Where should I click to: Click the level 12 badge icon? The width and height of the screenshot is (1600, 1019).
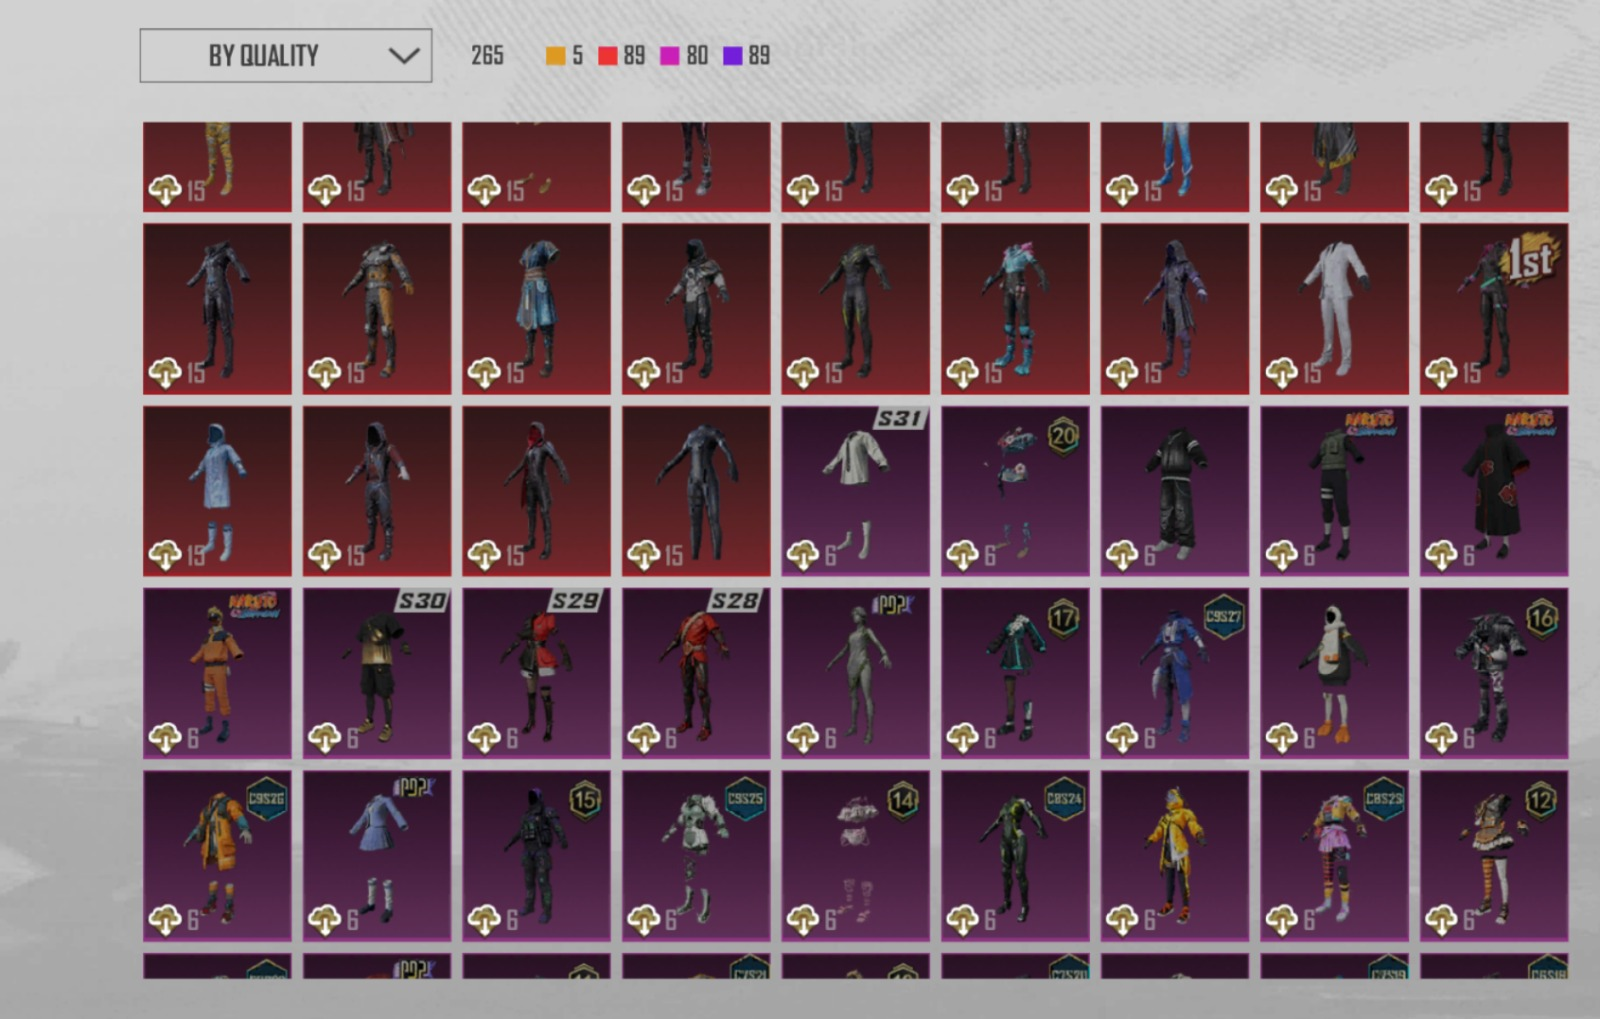point(1541,801)
